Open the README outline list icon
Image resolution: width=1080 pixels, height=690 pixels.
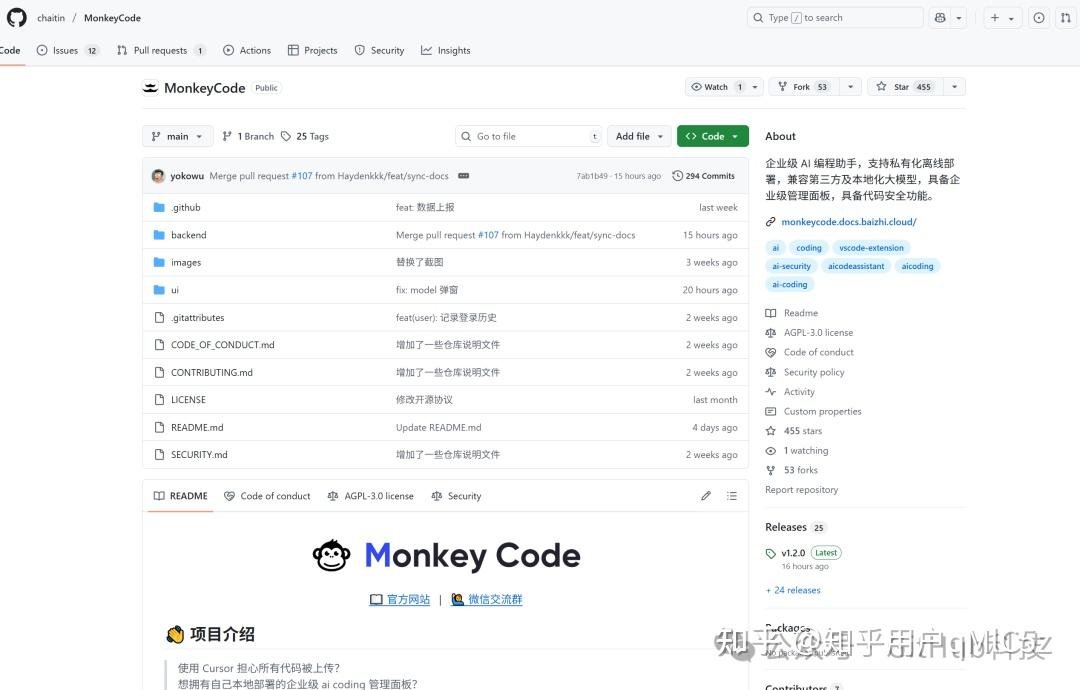732,495
